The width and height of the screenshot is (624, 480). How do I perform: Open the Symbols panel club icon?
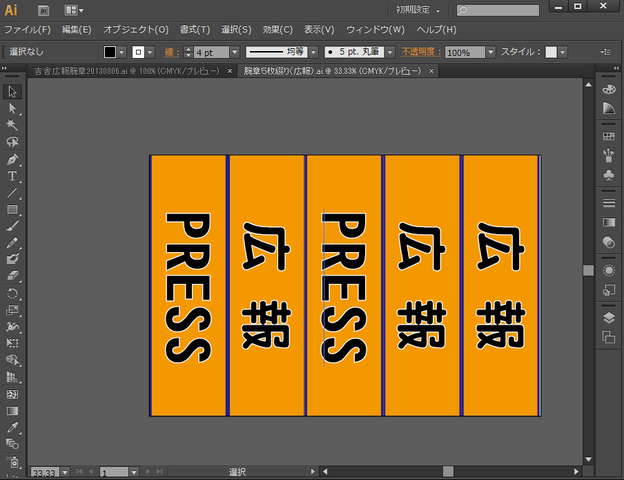[608, 175]
